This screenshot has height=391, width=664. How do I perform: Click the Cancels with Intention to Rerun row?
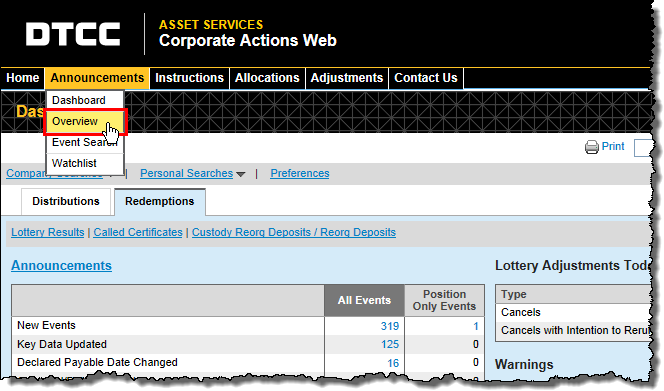pyautogui.click(x=573, y=330)
